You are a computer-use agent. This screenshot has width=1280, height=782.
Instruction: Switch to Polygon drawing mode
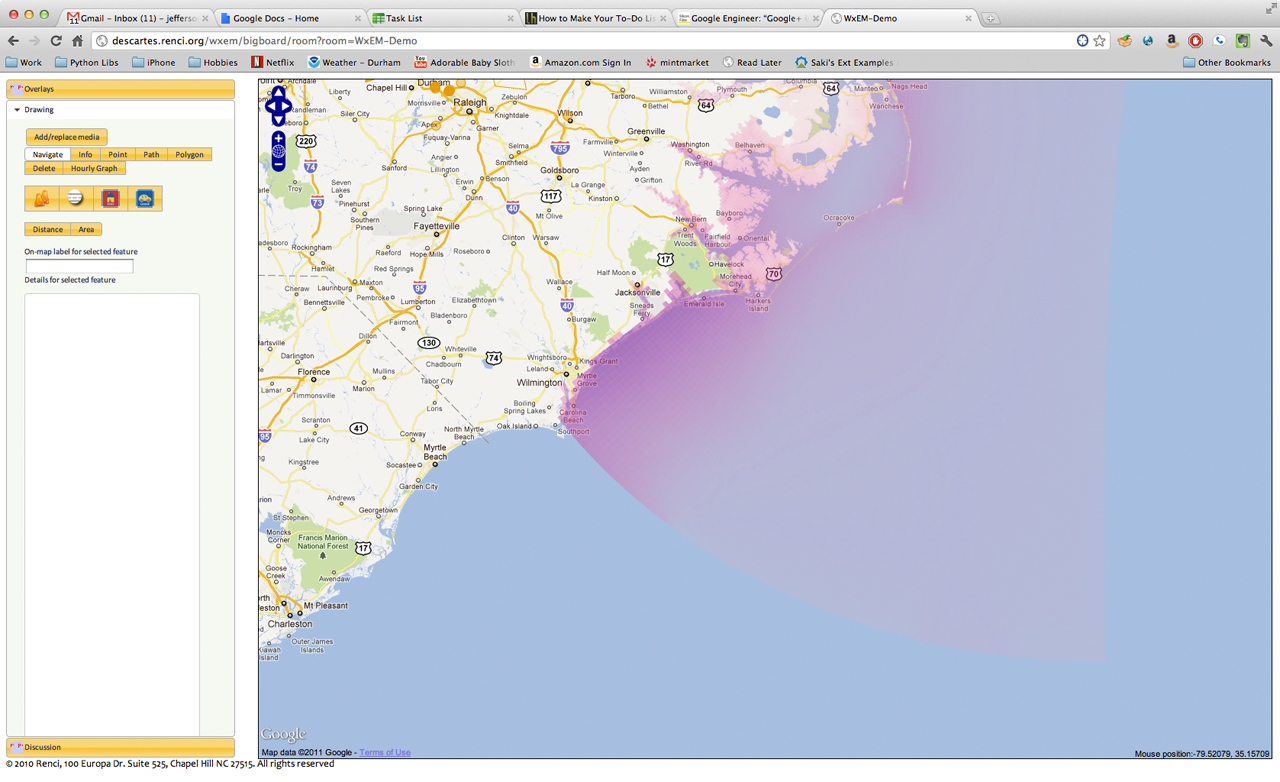[189, 155]
